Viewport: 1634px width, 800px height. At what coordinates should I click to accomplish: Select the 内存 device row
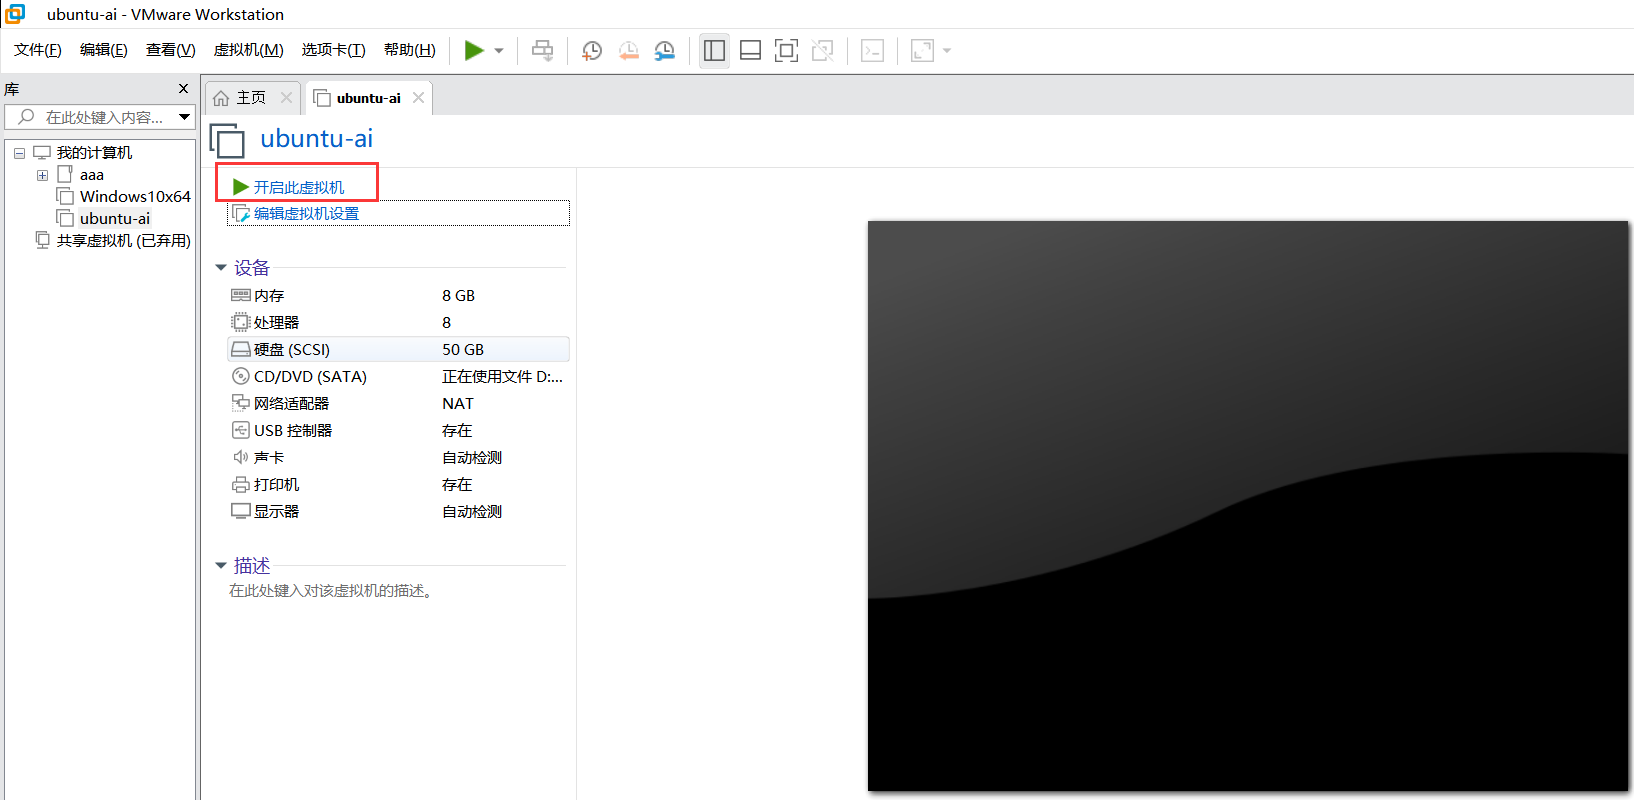pos(398,296)
